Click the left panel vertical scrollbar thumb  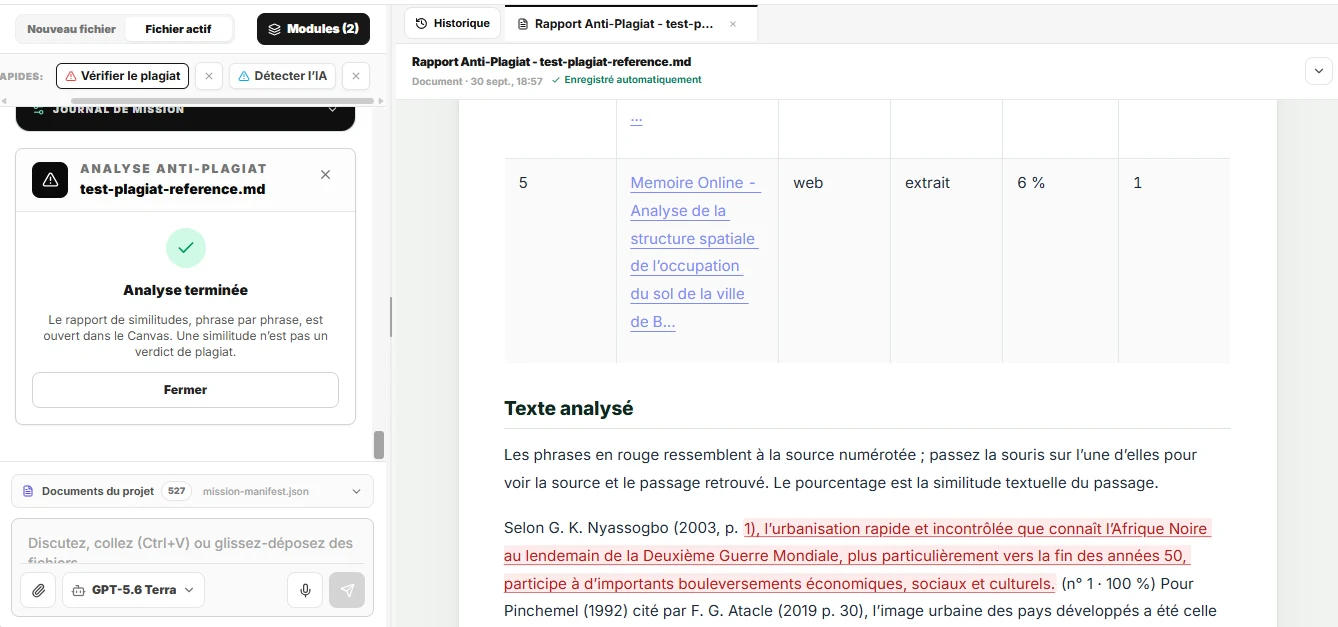(379, 445)
